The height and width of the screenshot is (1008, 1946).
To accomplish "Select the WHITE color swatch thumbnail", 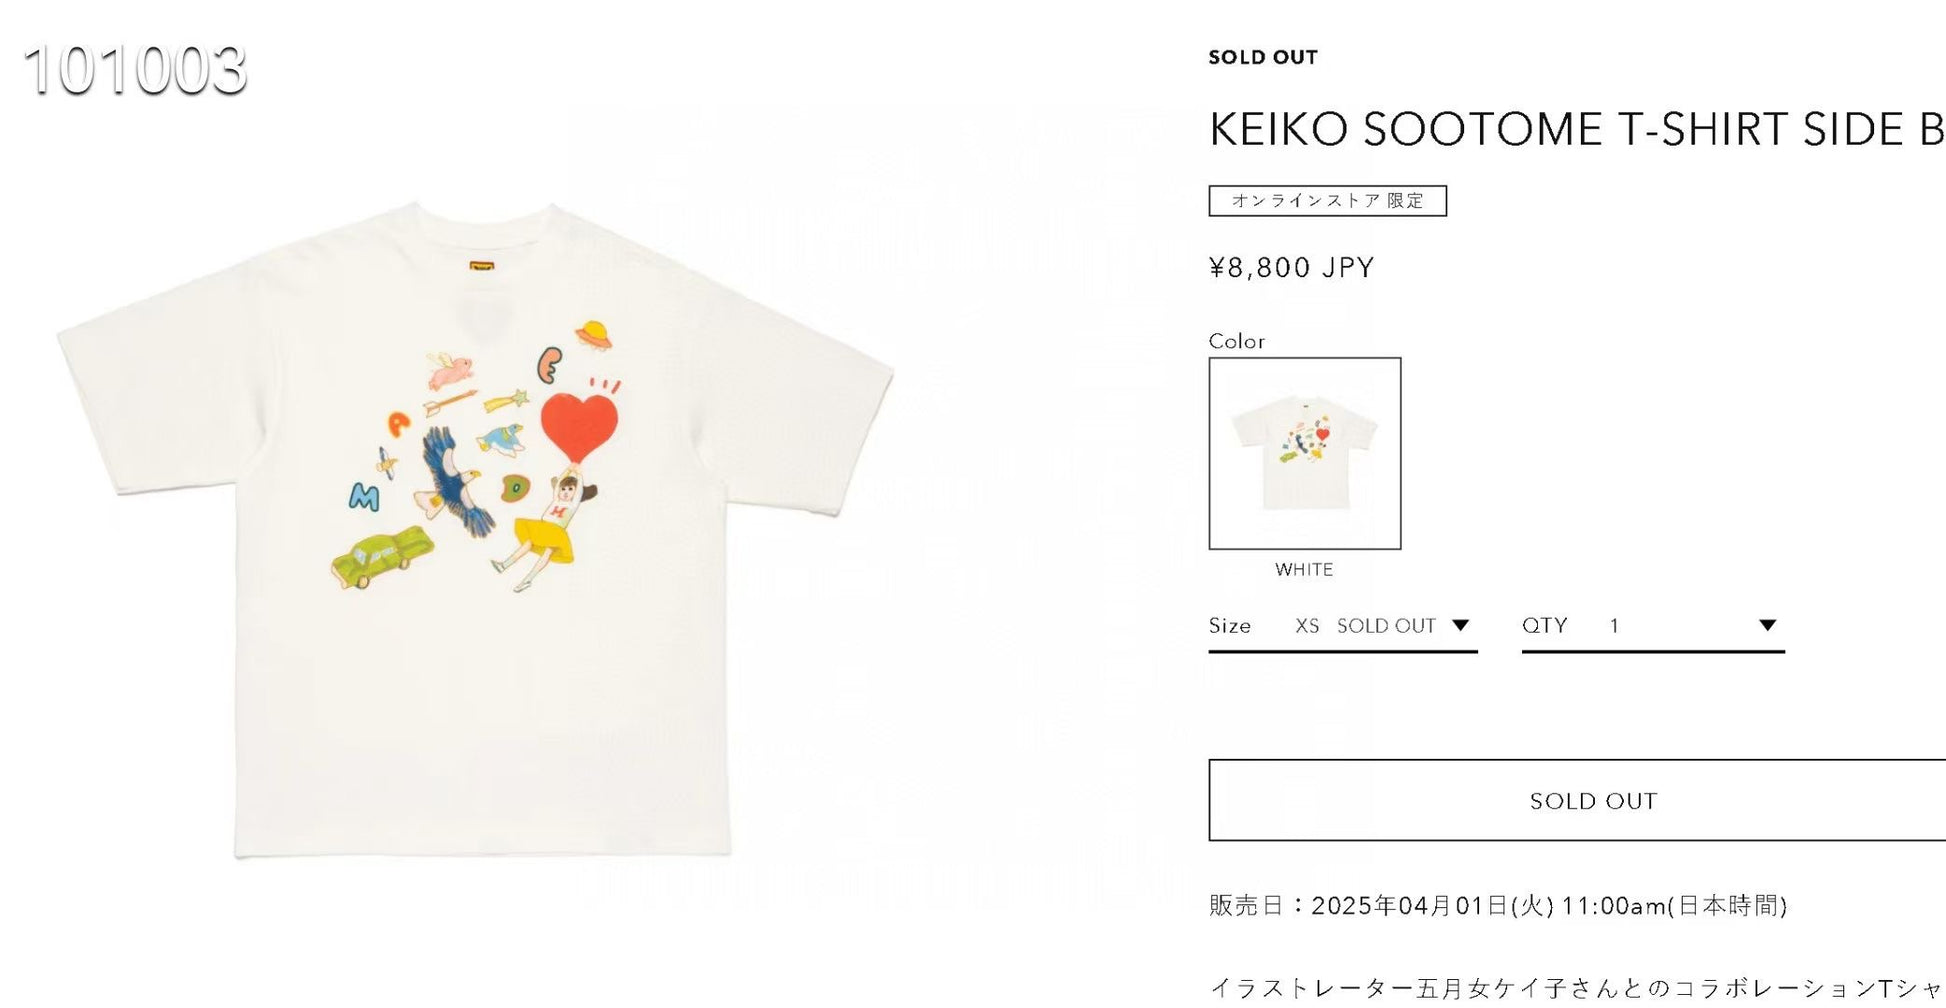I will (1304, 453).
